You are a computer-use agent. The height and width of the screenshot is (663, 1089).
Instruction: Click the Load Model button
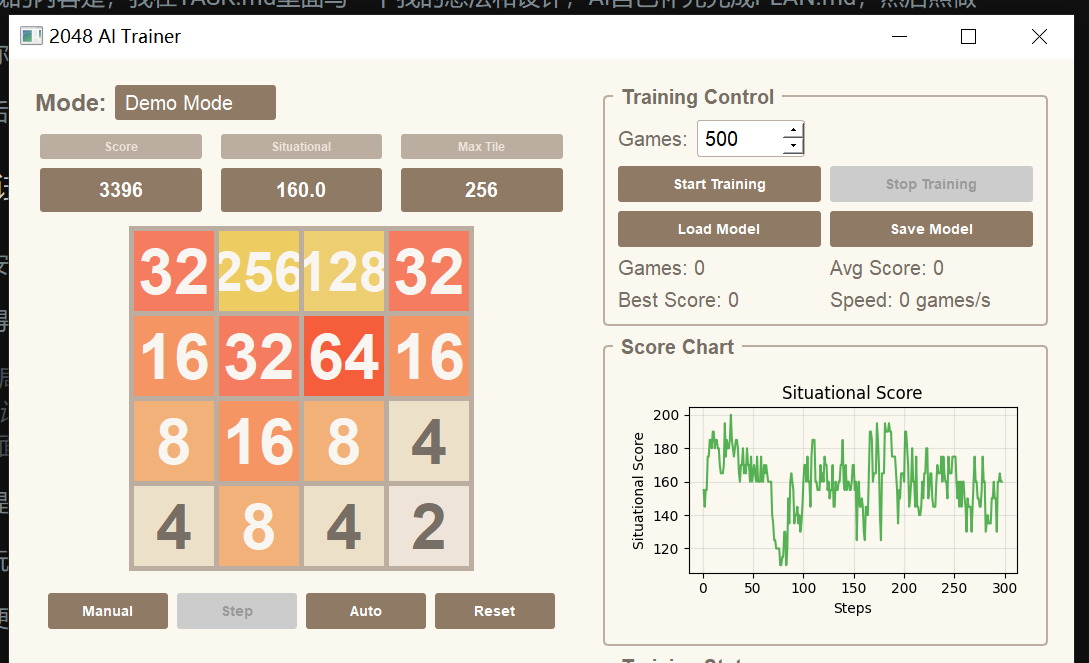[719, 229]
